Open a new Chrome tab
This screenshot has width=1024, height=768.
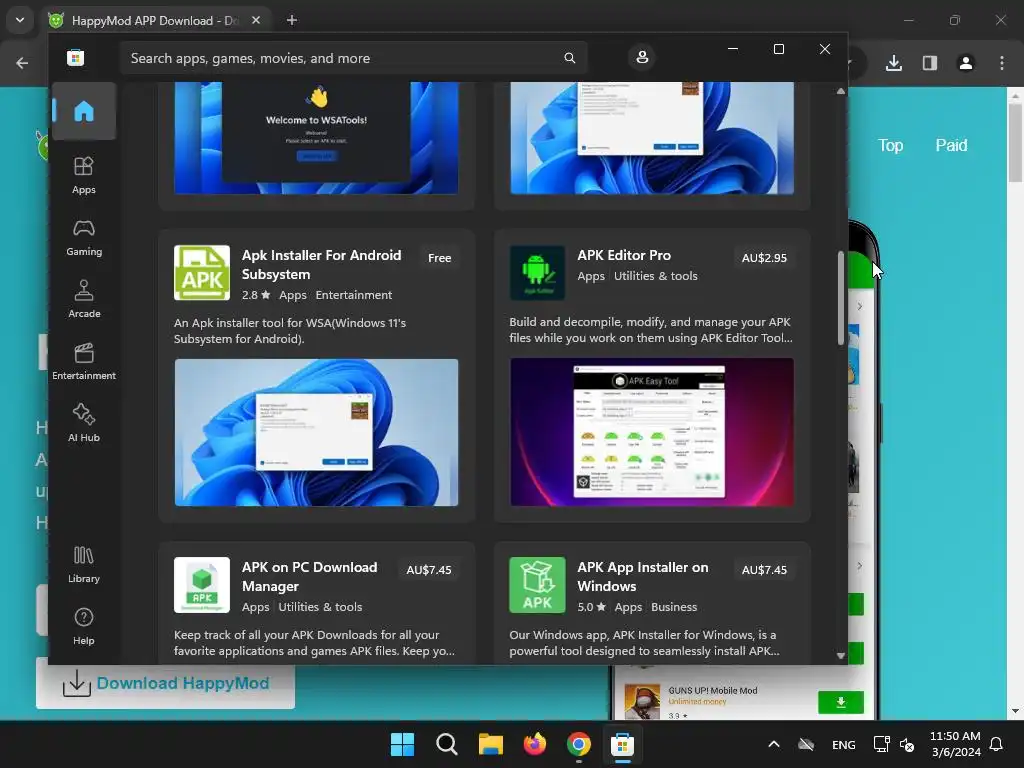coord(292,20)
